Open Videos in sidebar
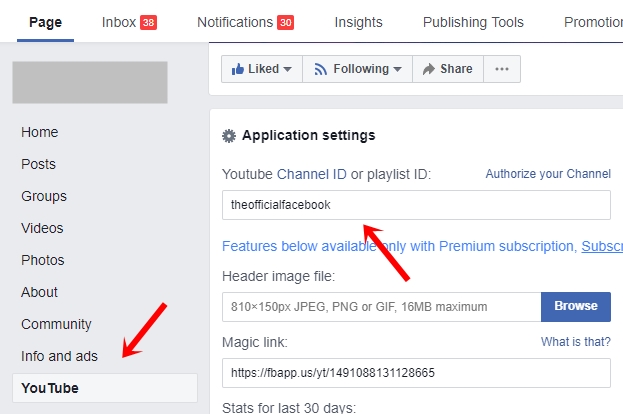Screen dimensions: 623x414 click(x=42, y=228)
